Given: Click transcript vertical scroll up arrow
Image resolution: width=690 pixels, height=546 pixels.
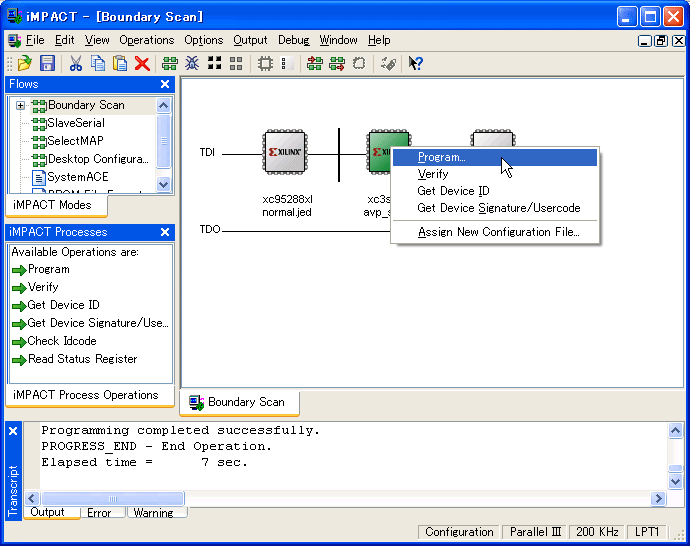Looking at the screenshot, I should (675, 430).
